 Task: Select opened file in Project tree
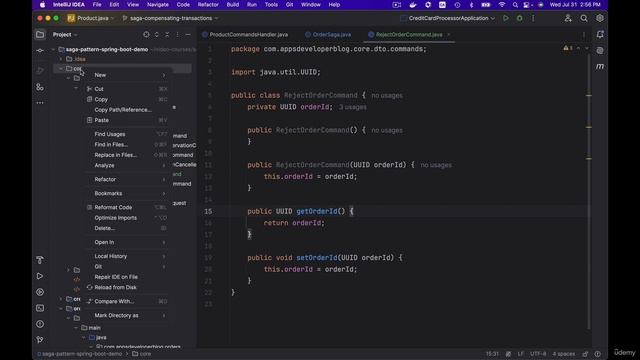(x=146, y=35)
